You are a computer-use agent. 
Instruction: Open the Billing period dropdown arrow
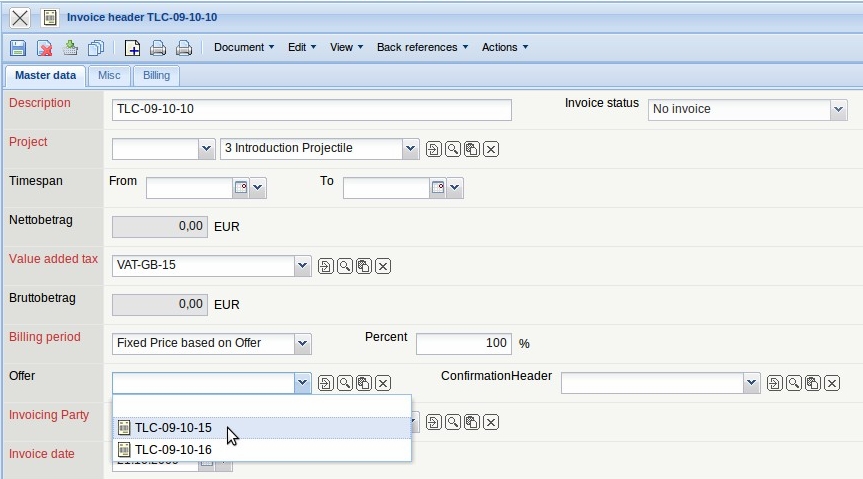(302, 343)
